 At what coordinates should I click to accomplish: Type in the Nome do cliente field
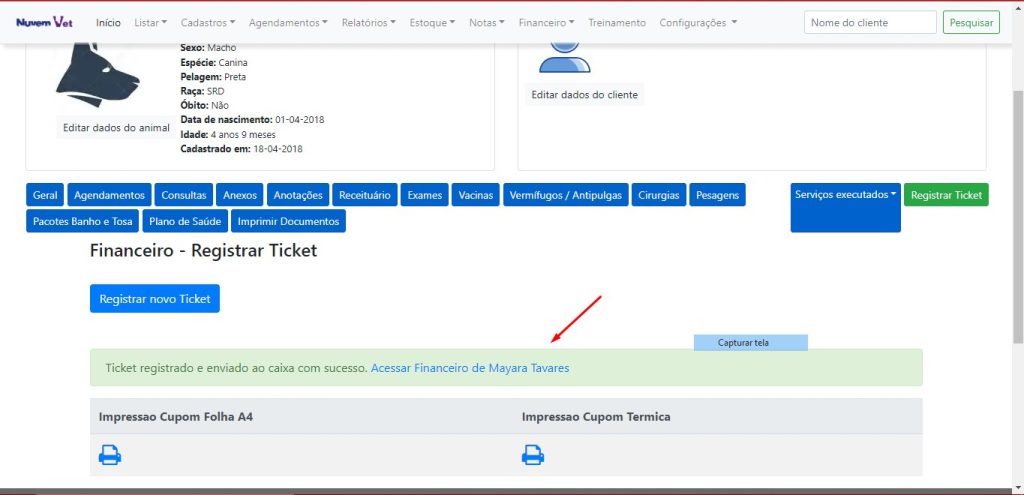coord(869,22)
